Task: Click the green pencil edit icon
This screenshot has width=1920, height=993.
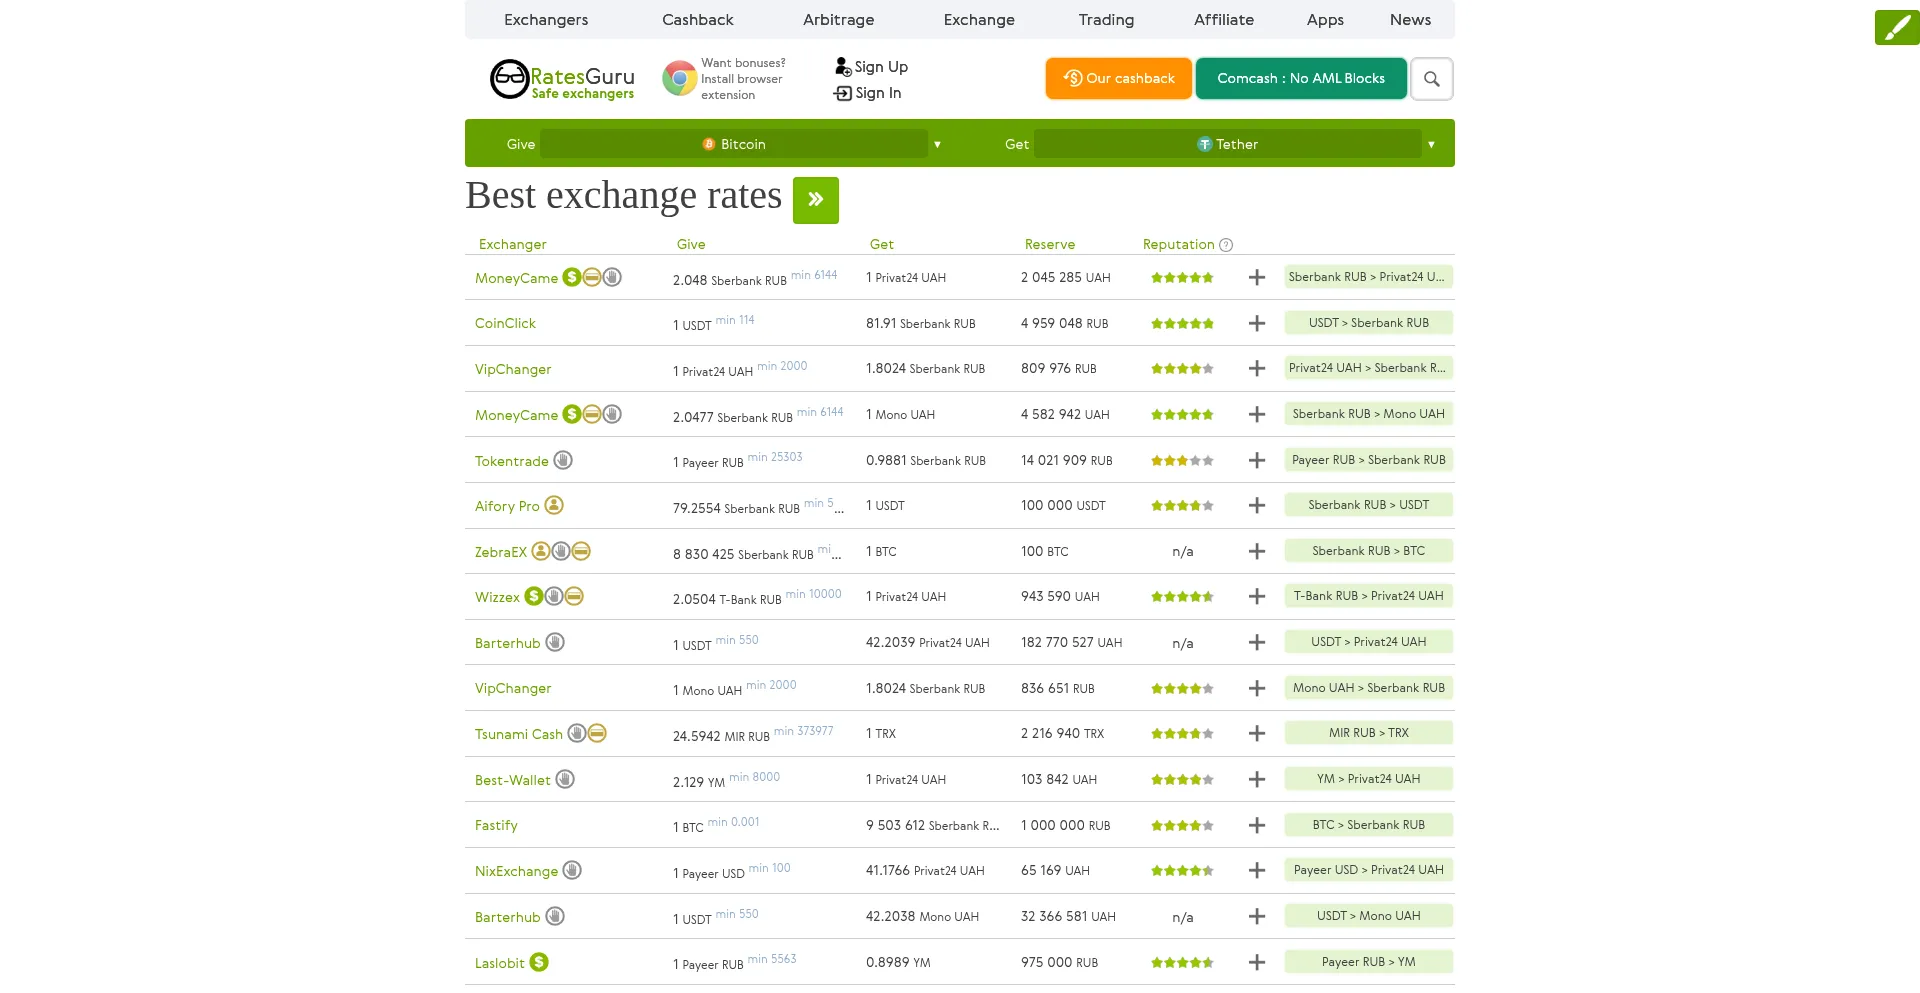Action: [1896, 27]
